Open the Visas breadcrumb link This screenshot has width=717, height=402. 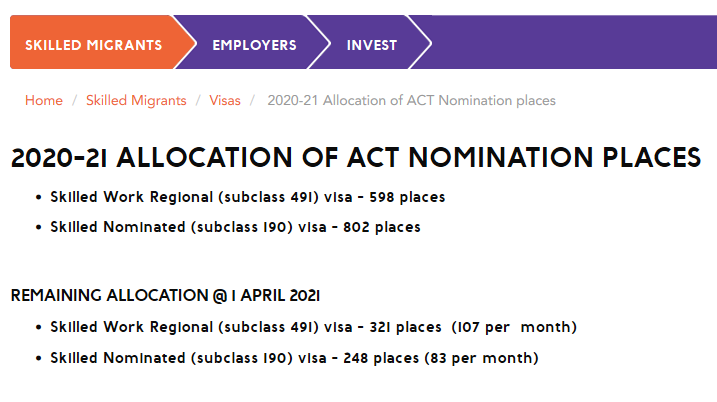click(225, 100)
